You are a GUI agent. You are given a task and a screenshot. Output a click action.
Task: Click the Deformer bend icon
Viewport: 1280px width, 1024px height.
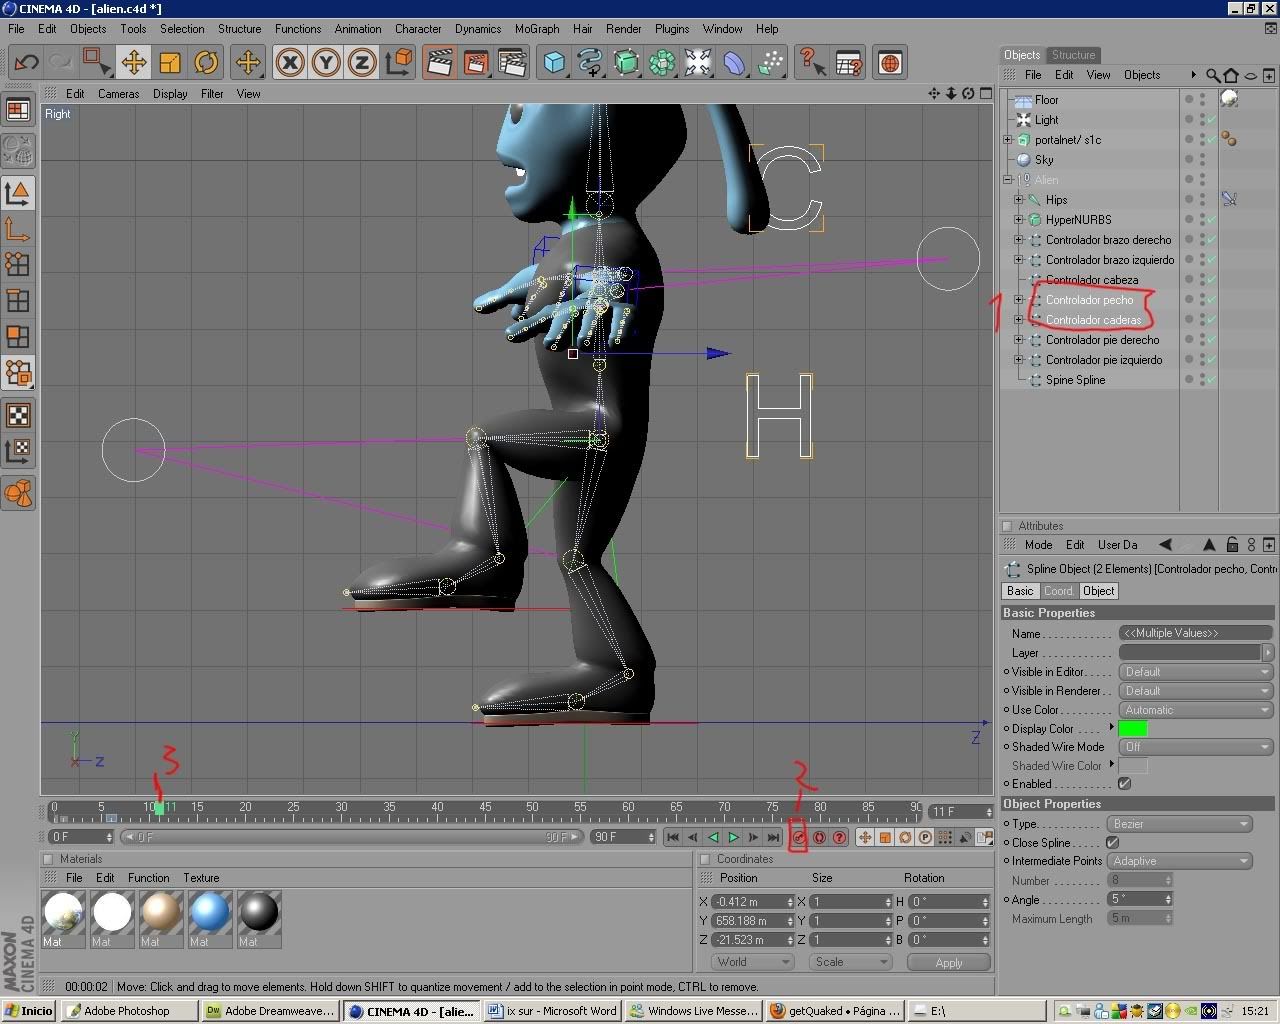coord(734,63)
